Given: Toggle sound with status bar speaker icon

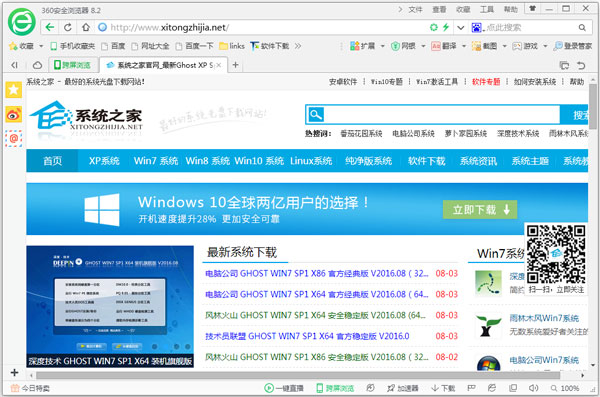Looking at the screenshot, I should pos(533,388).
